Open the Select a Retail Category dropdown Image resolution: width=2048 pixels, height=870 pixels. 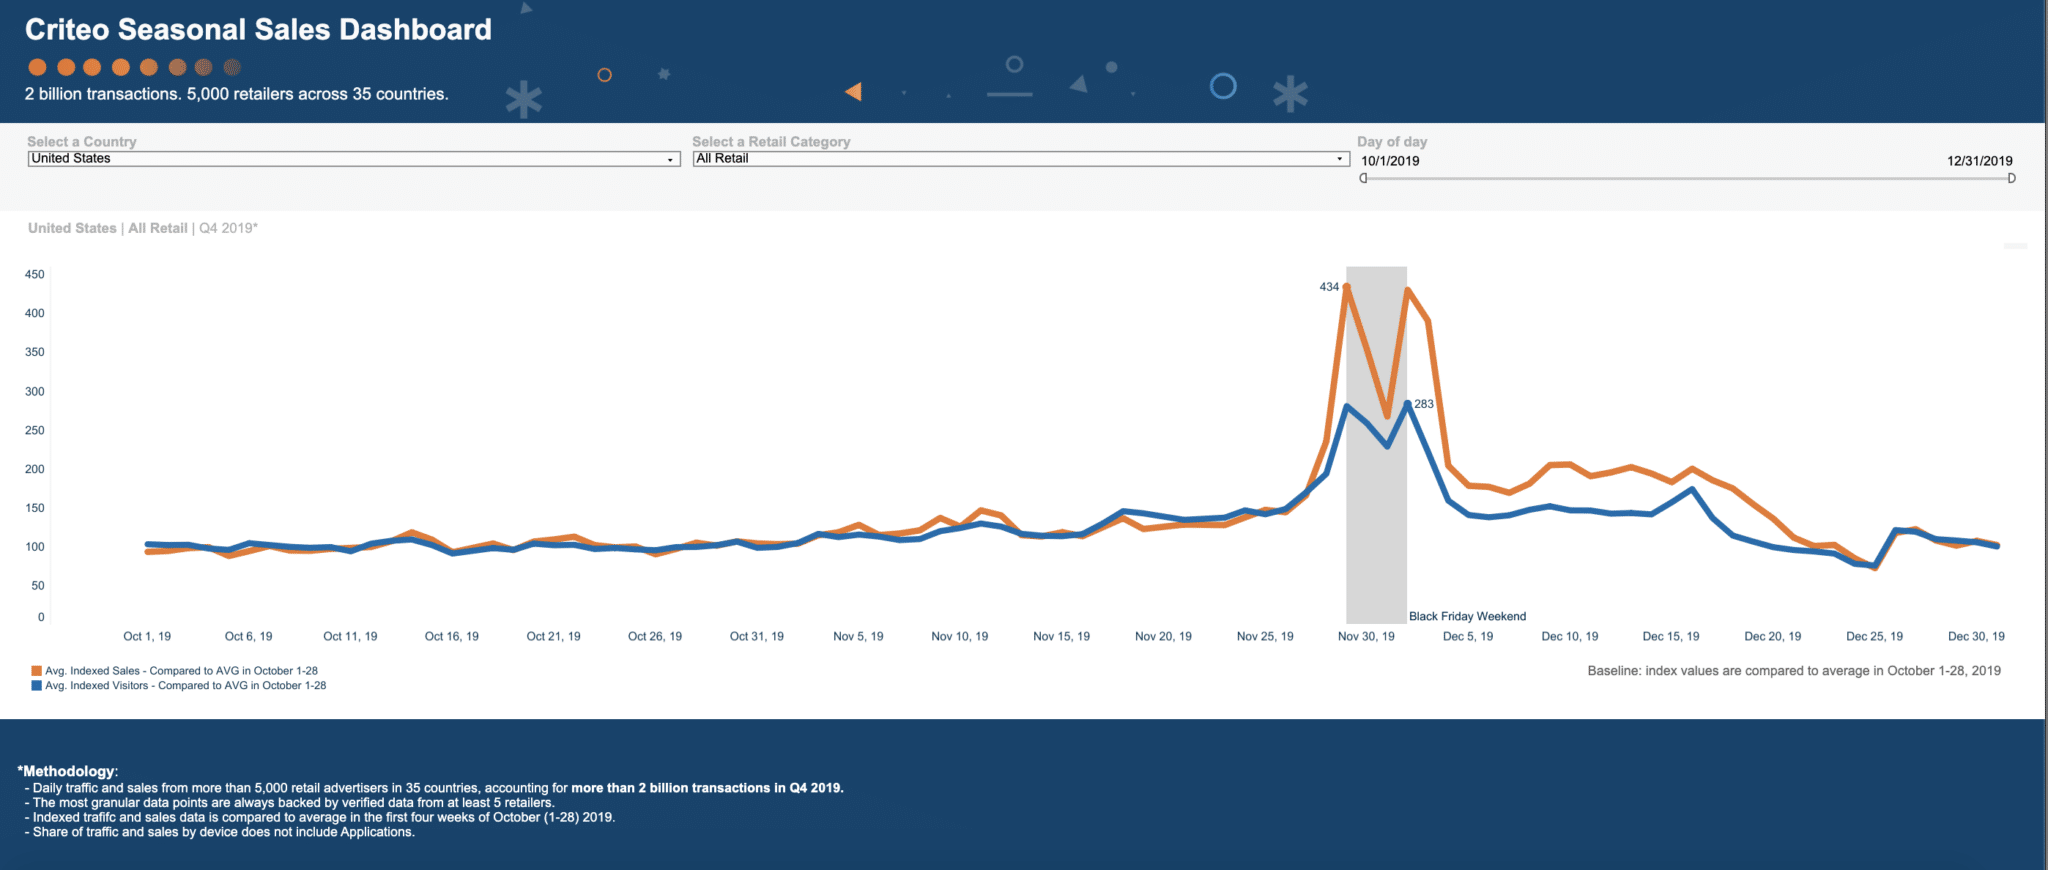point(1021,159)
